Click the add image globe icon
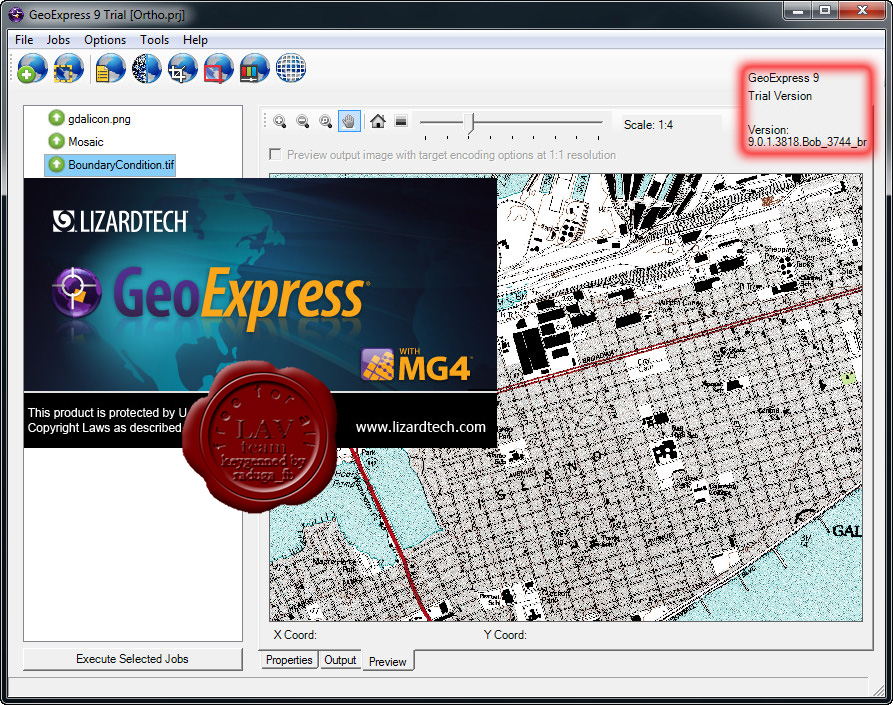This screenshot has height=705, width=893. (x=32, y=68)
